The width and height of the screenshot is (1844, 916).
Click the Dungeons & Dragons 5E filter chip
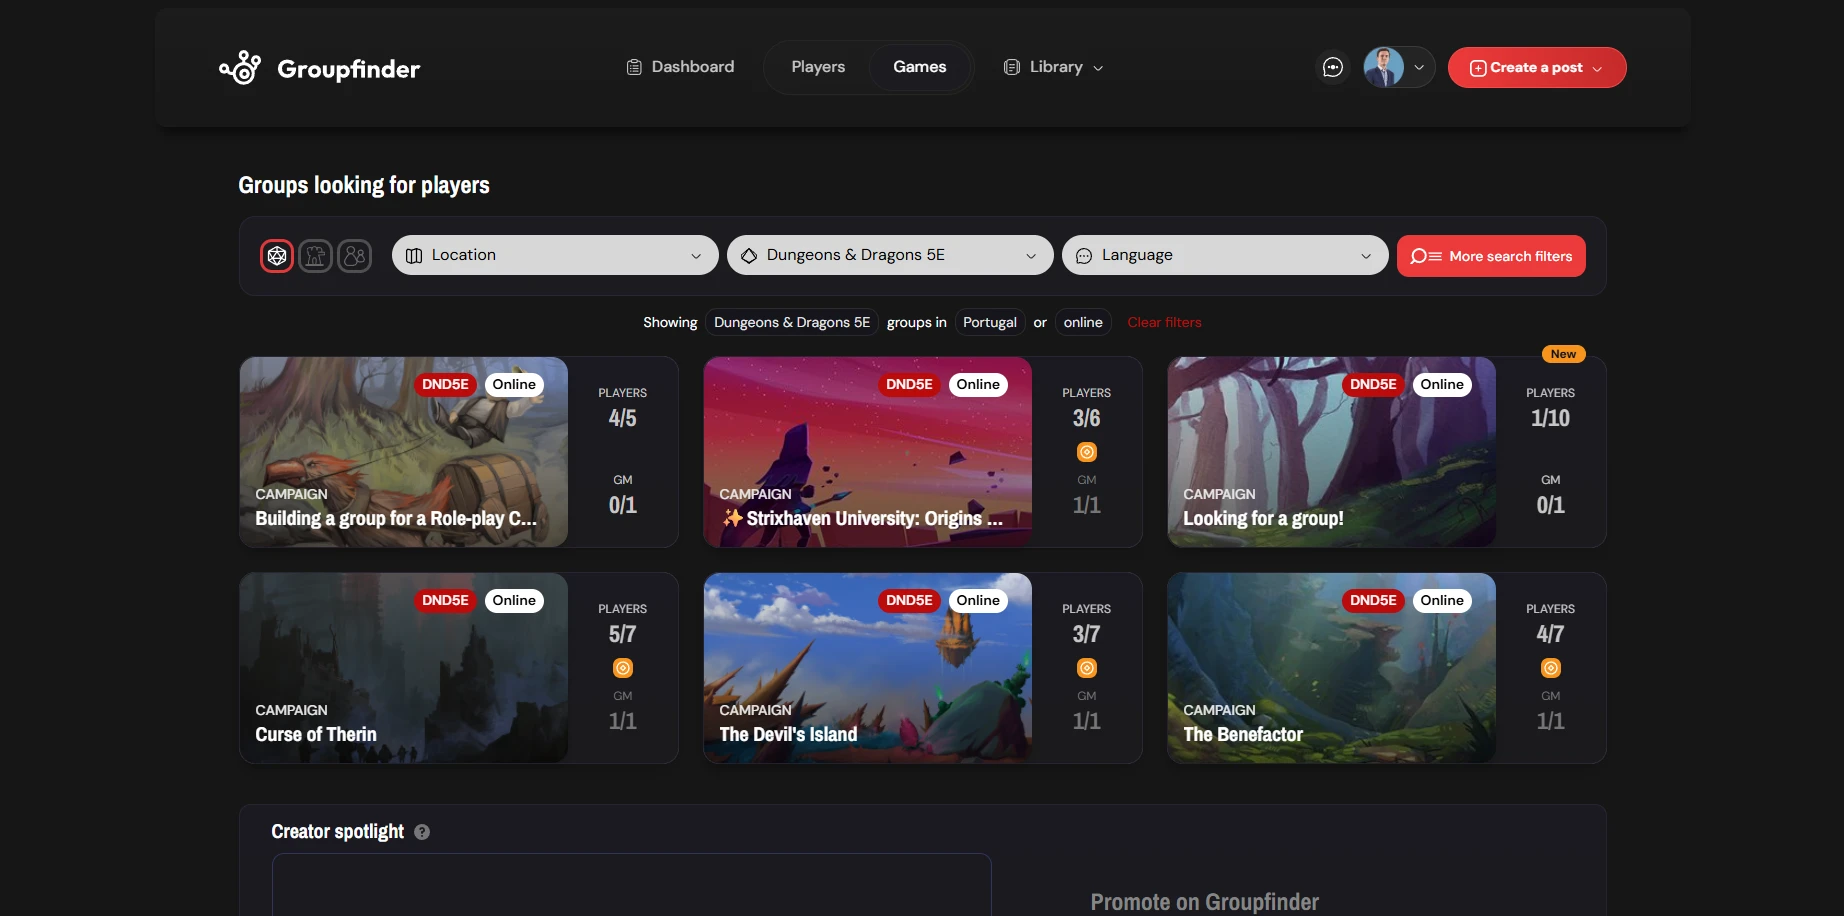792,322
